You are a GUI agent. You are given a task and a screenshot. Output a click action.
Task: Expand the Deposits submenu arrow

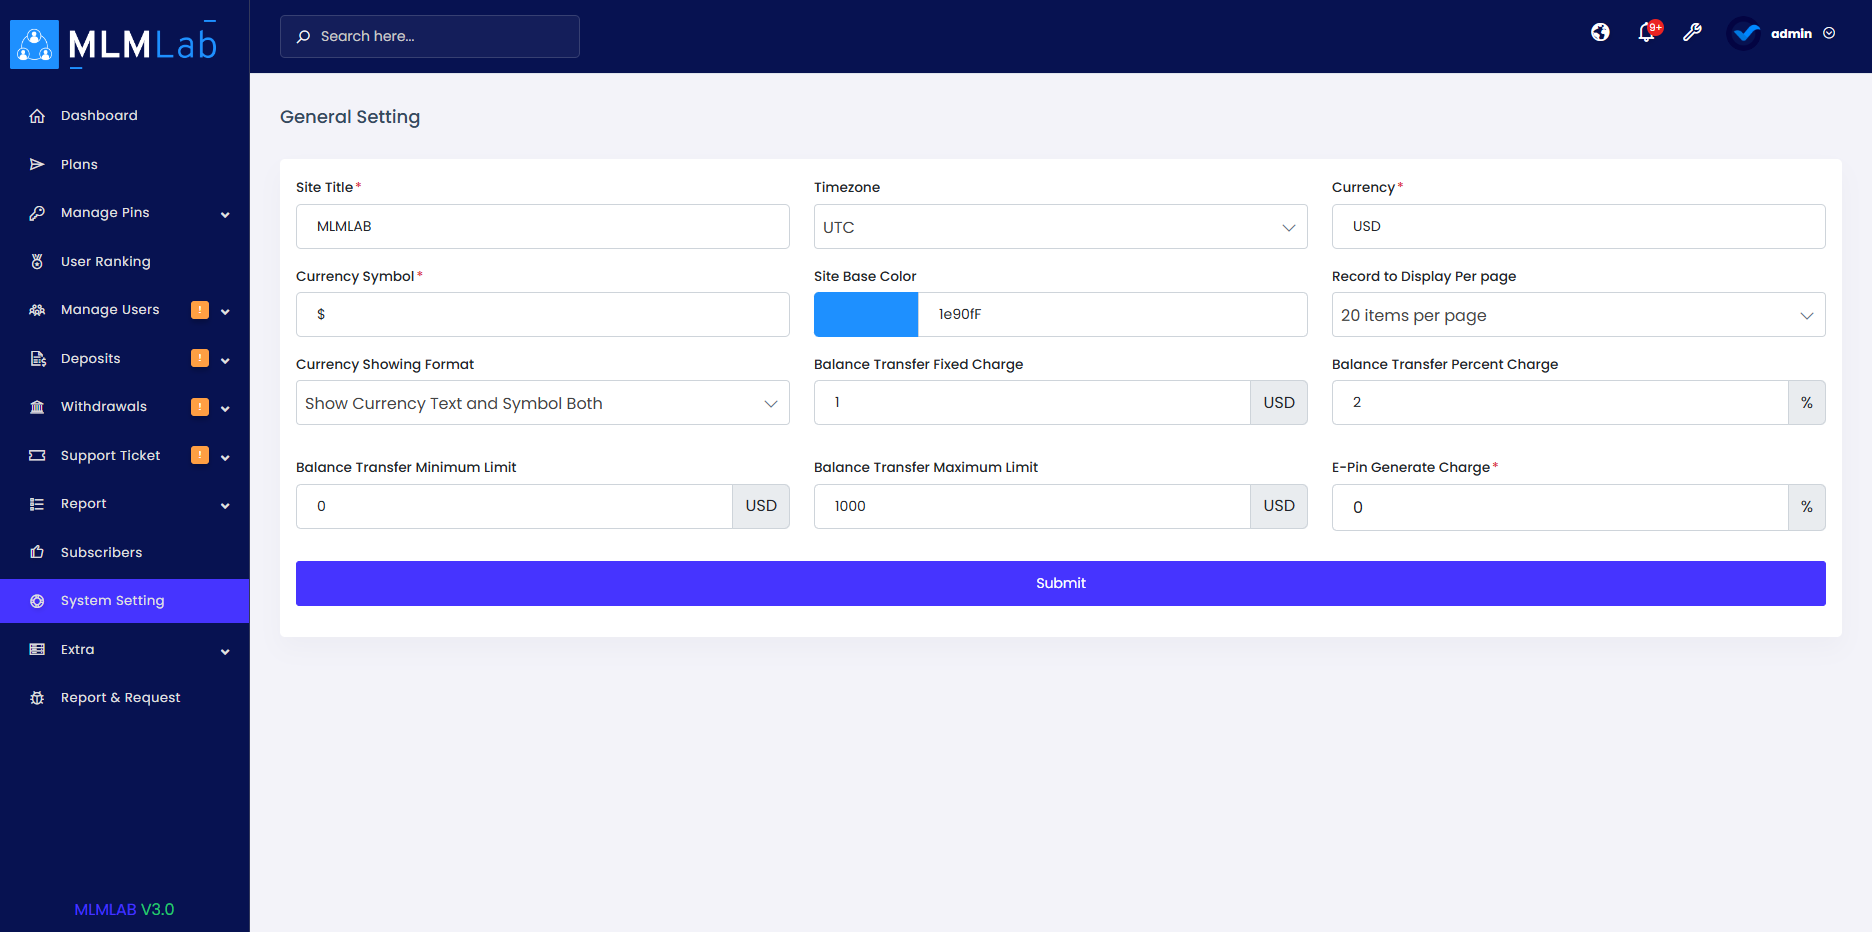click(x=225, y=361)
